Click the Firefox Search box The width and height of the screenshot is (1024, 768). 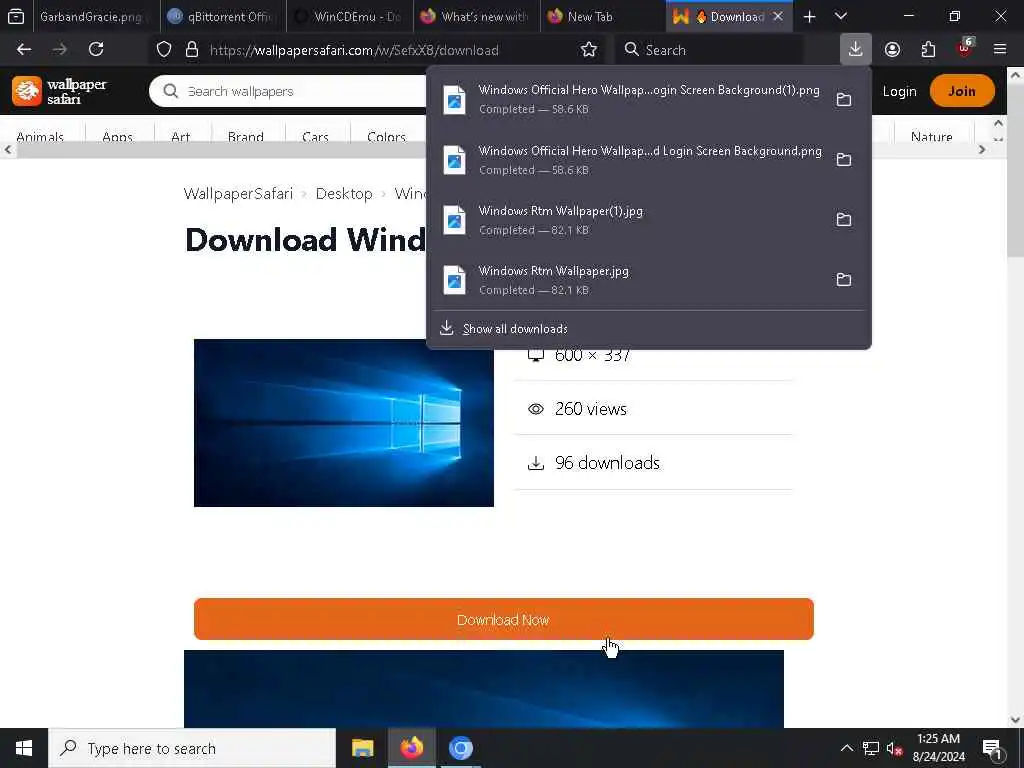tap(709, 50)
